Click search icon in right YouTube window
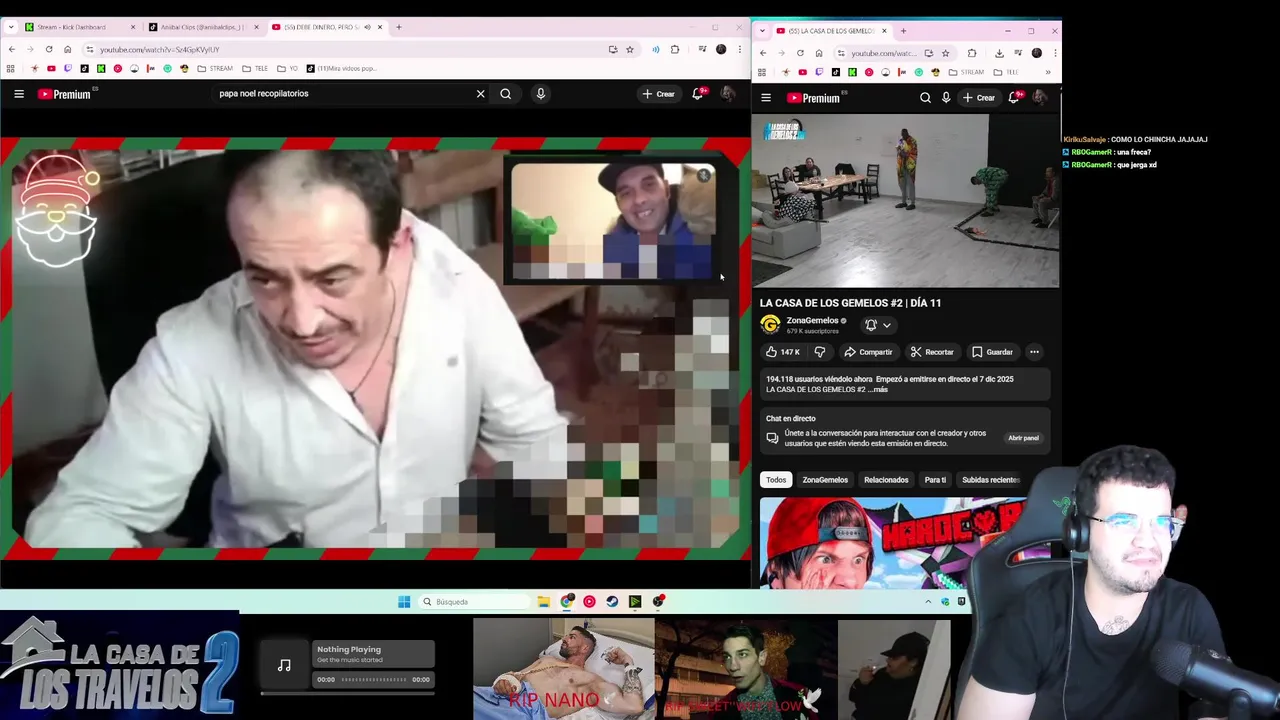This screenshot has width=1280, height=720. click(925, 98)
